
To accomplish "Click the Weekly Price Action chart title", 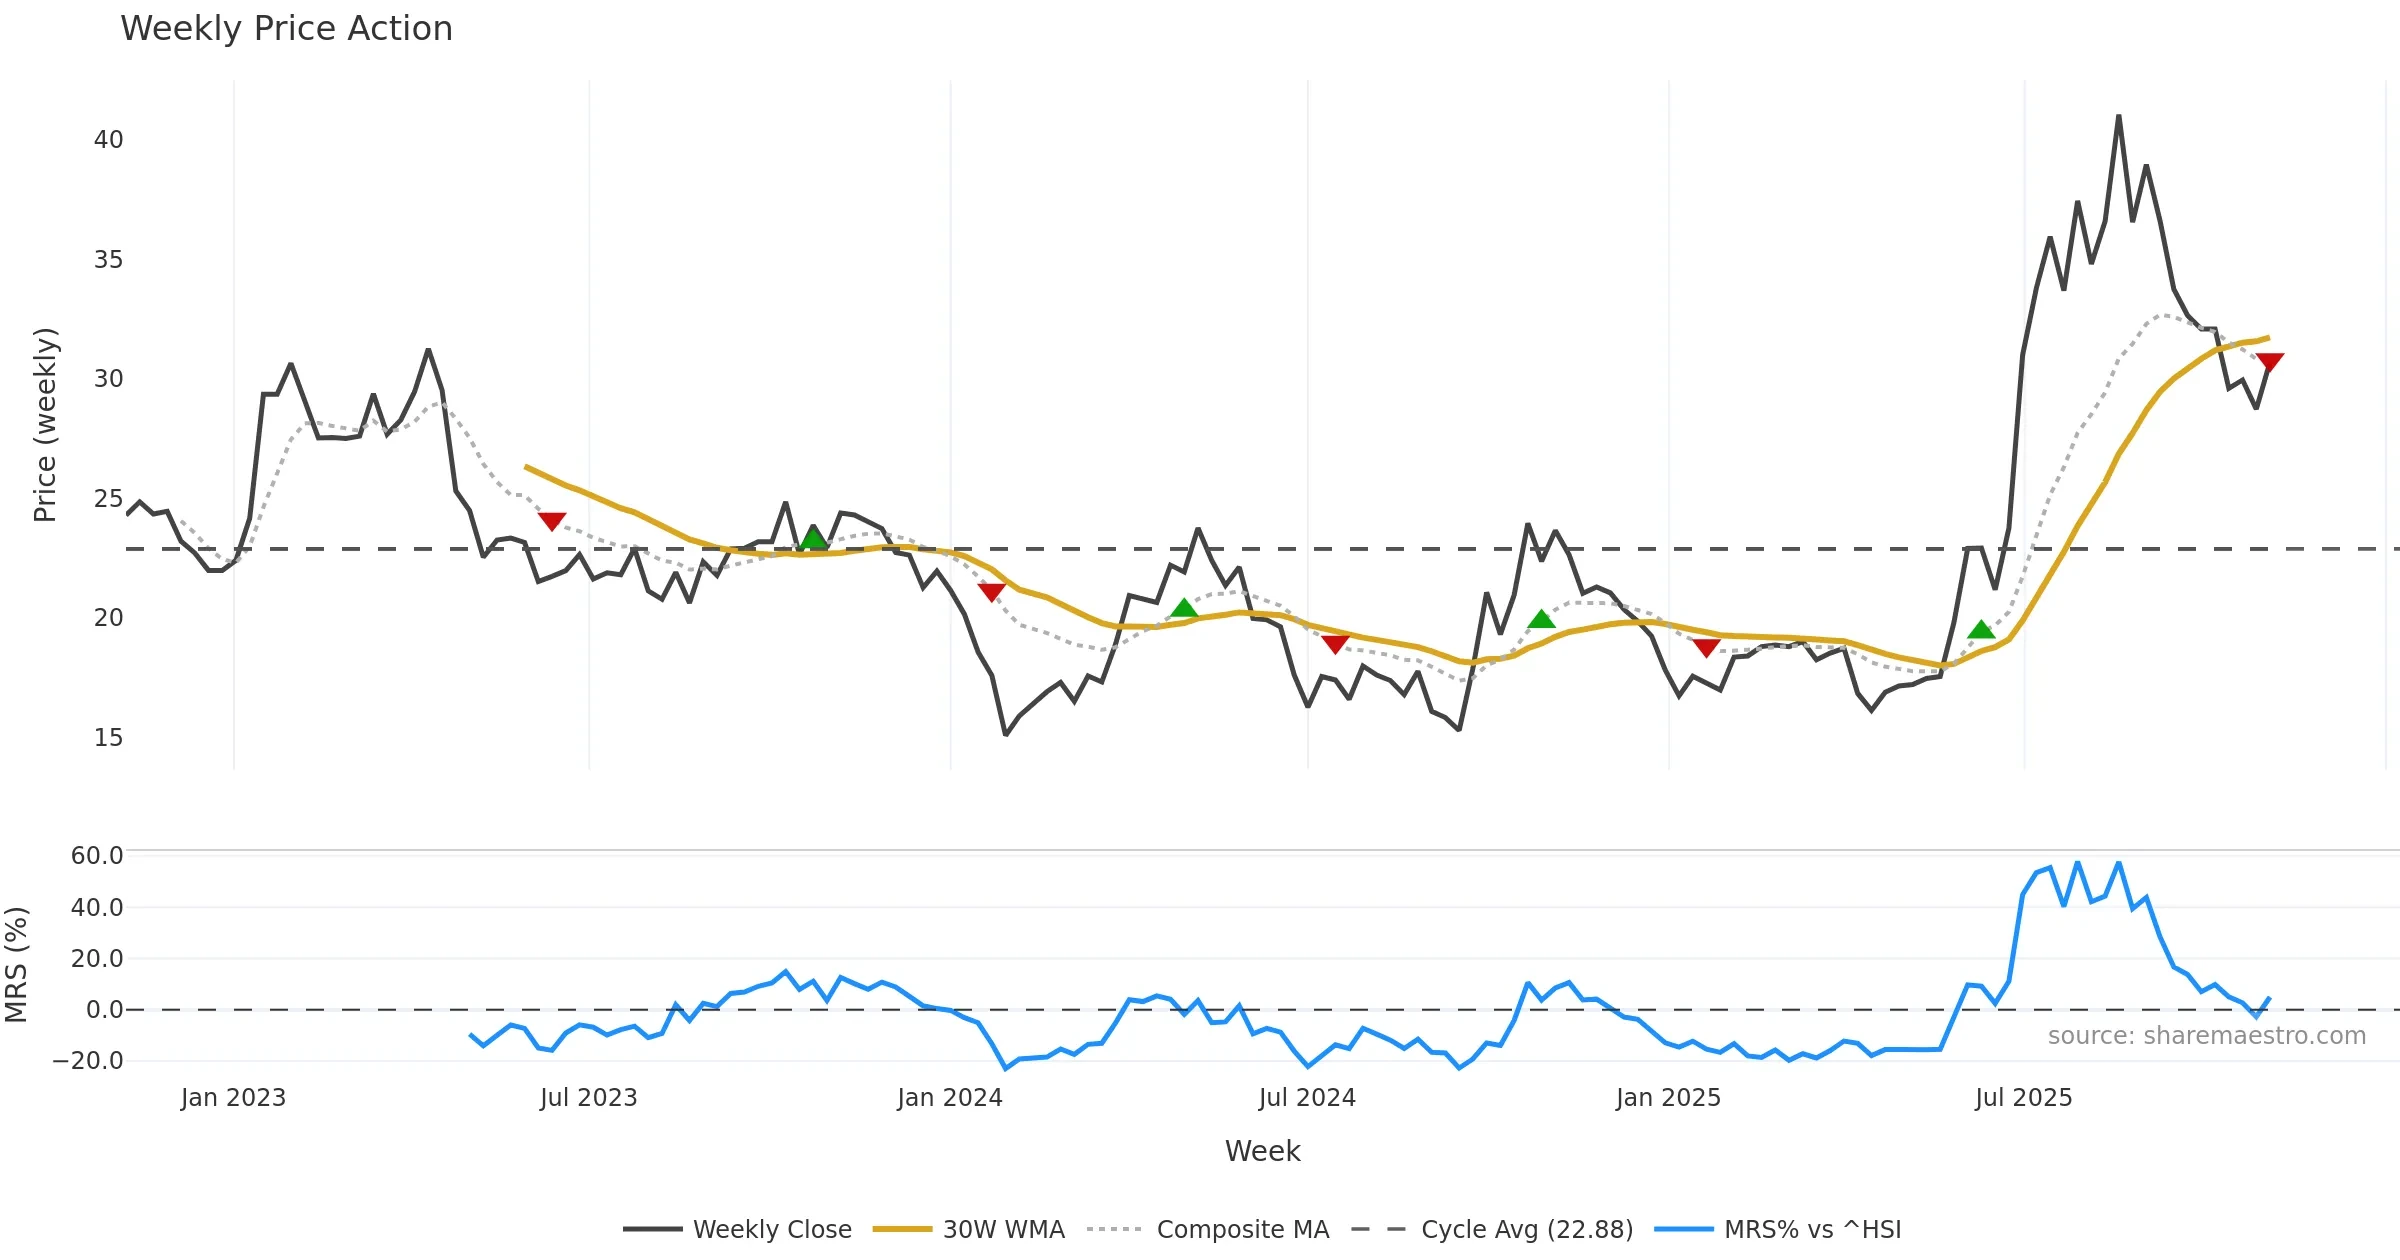I will click(x=286, y=28).
